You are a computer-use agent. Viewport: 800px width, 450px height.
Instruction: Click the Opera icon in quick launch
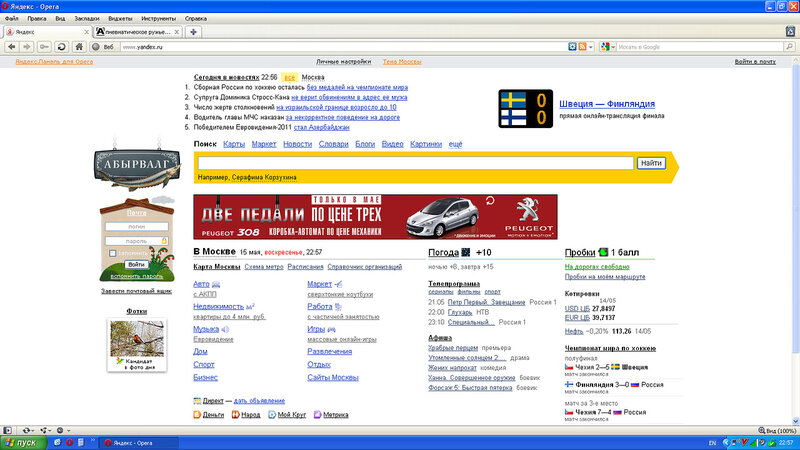(69, 442)
